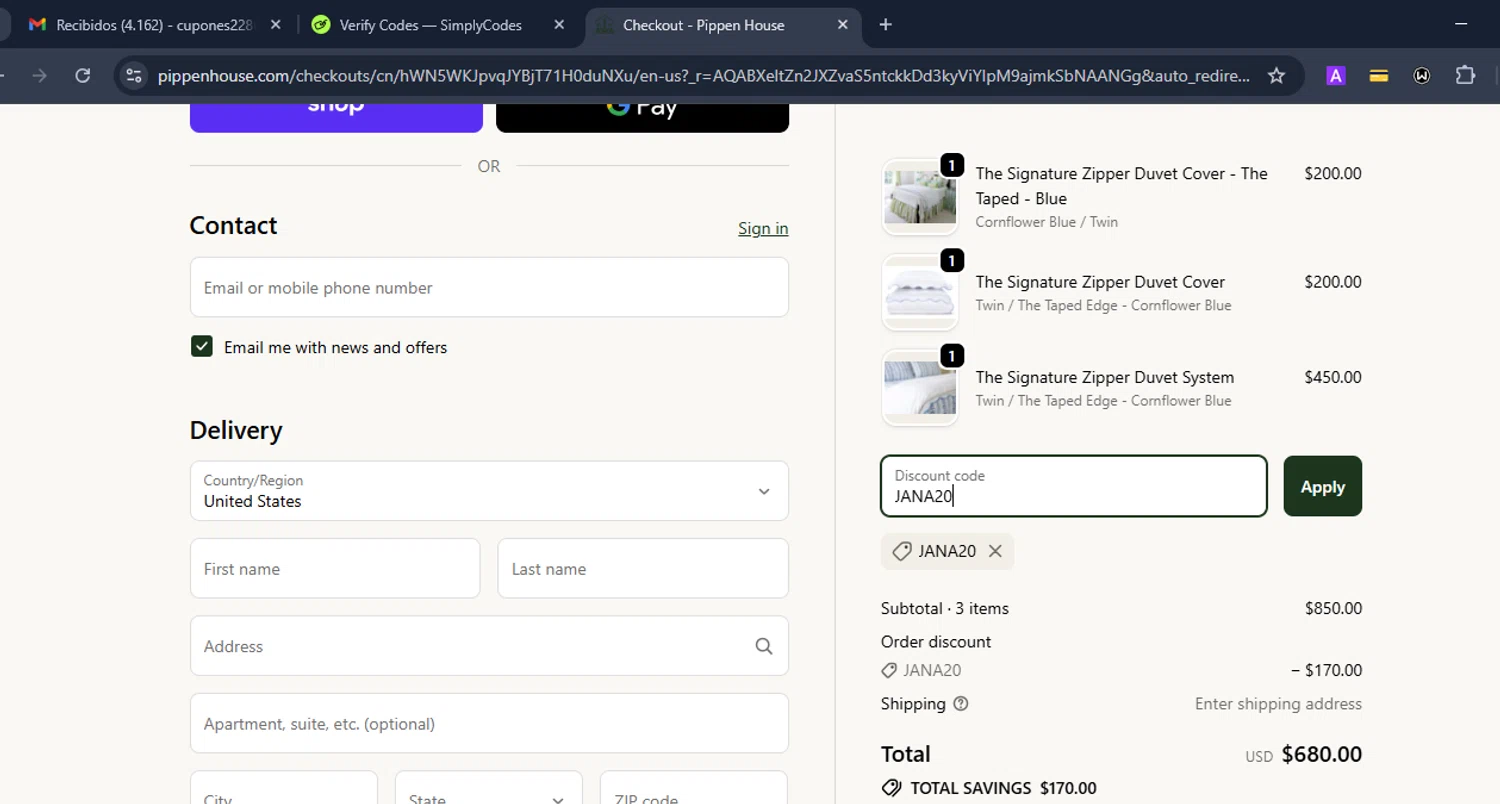Click the Subtotal · 3 items label

945,608
